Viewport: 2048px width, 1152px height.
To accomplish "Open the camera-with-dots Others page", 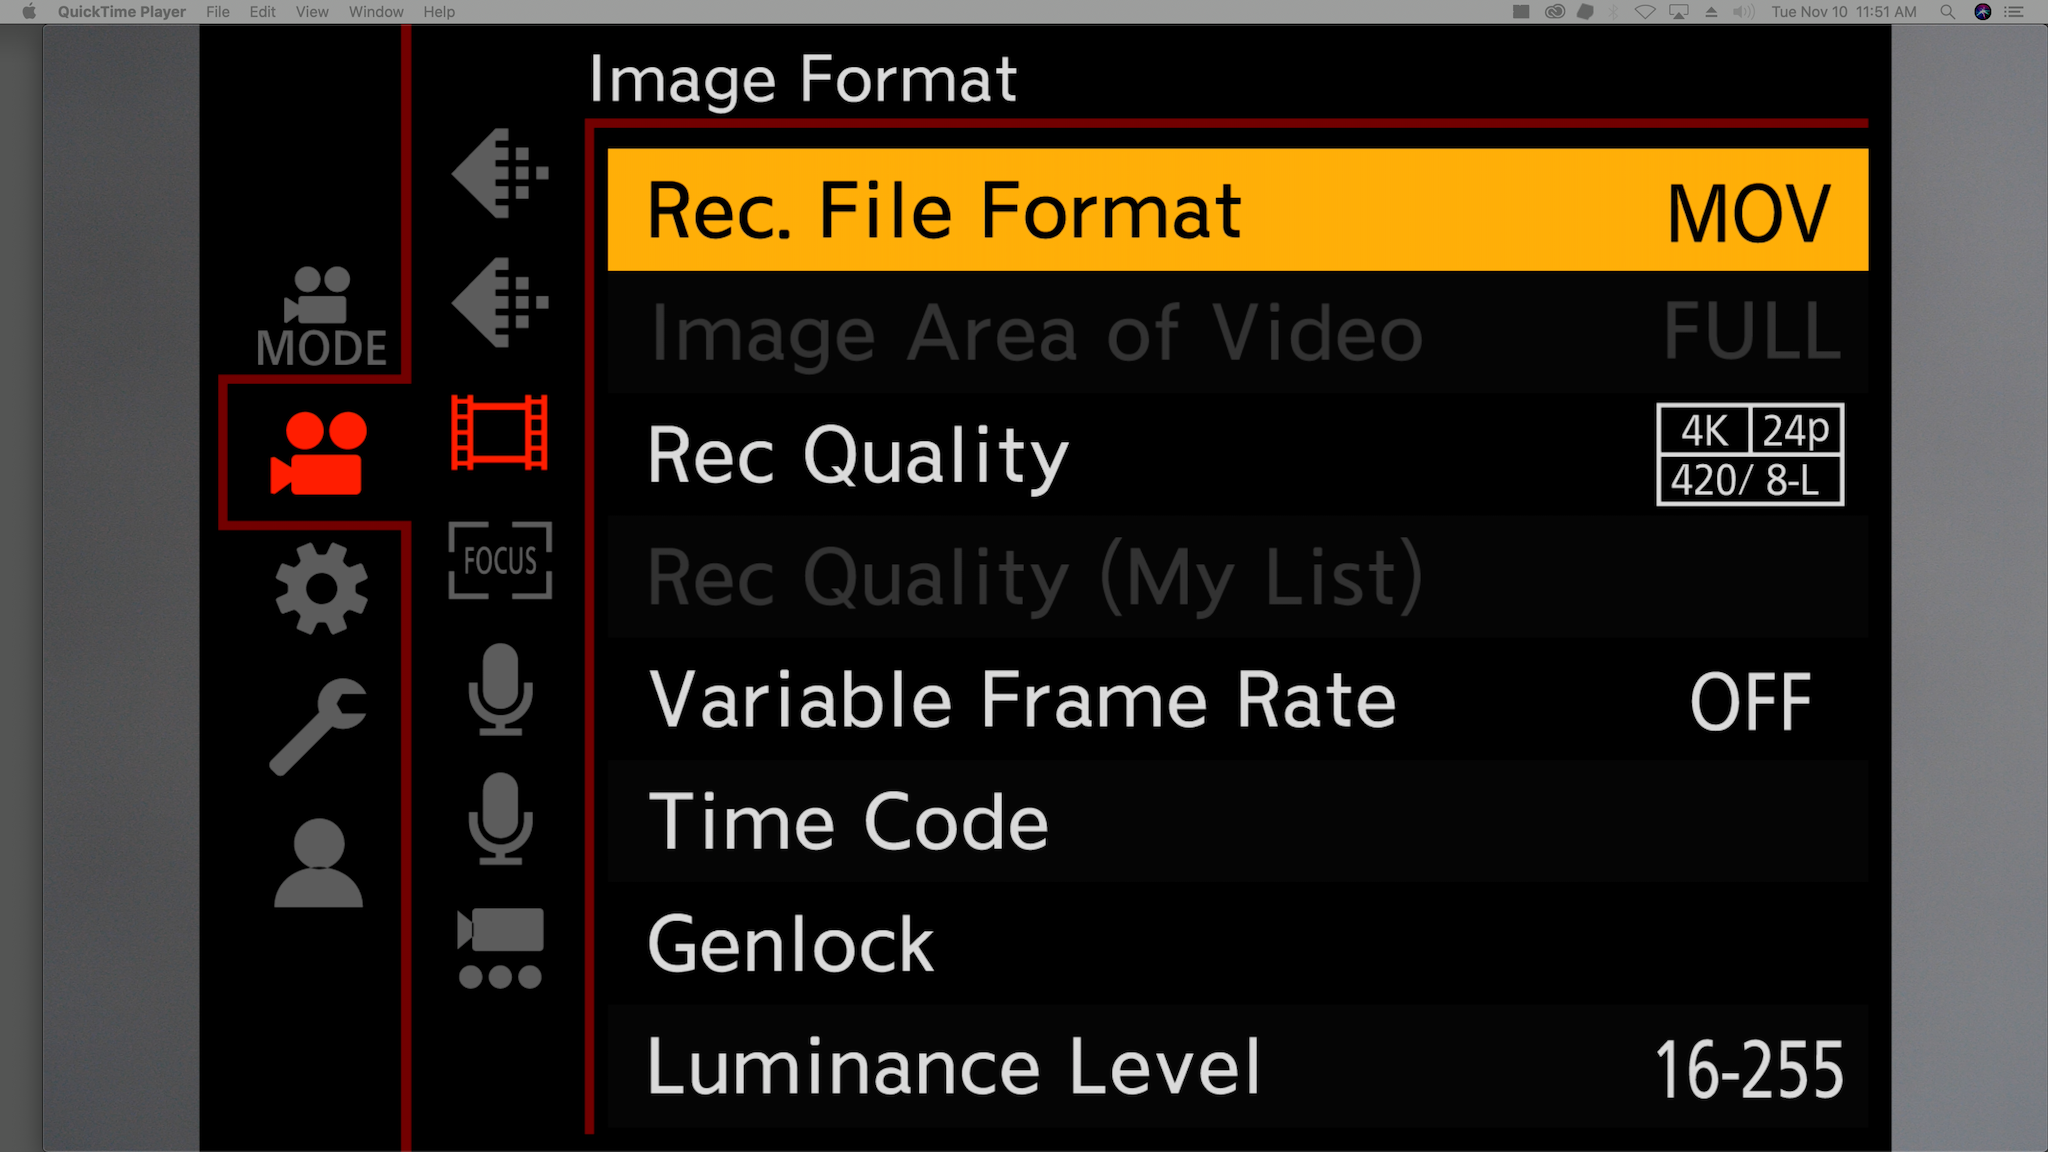I will pyautogui.click(x=500, y=948).
